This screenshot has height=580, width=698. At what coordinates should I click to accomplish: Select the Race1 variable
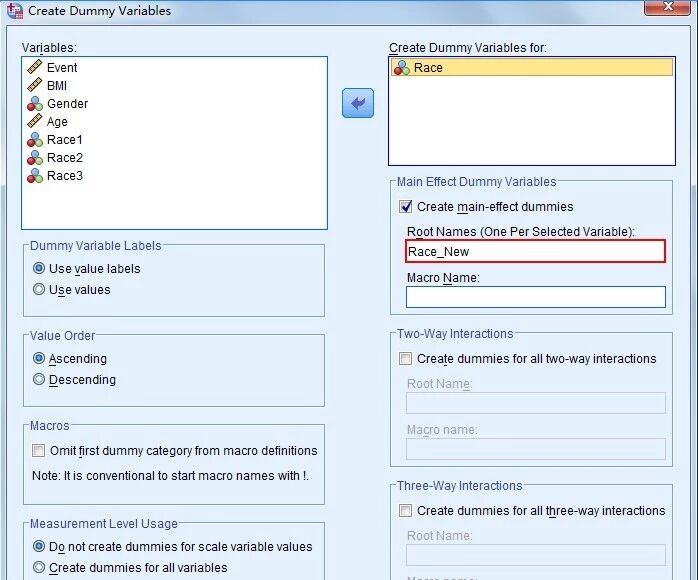65,140
